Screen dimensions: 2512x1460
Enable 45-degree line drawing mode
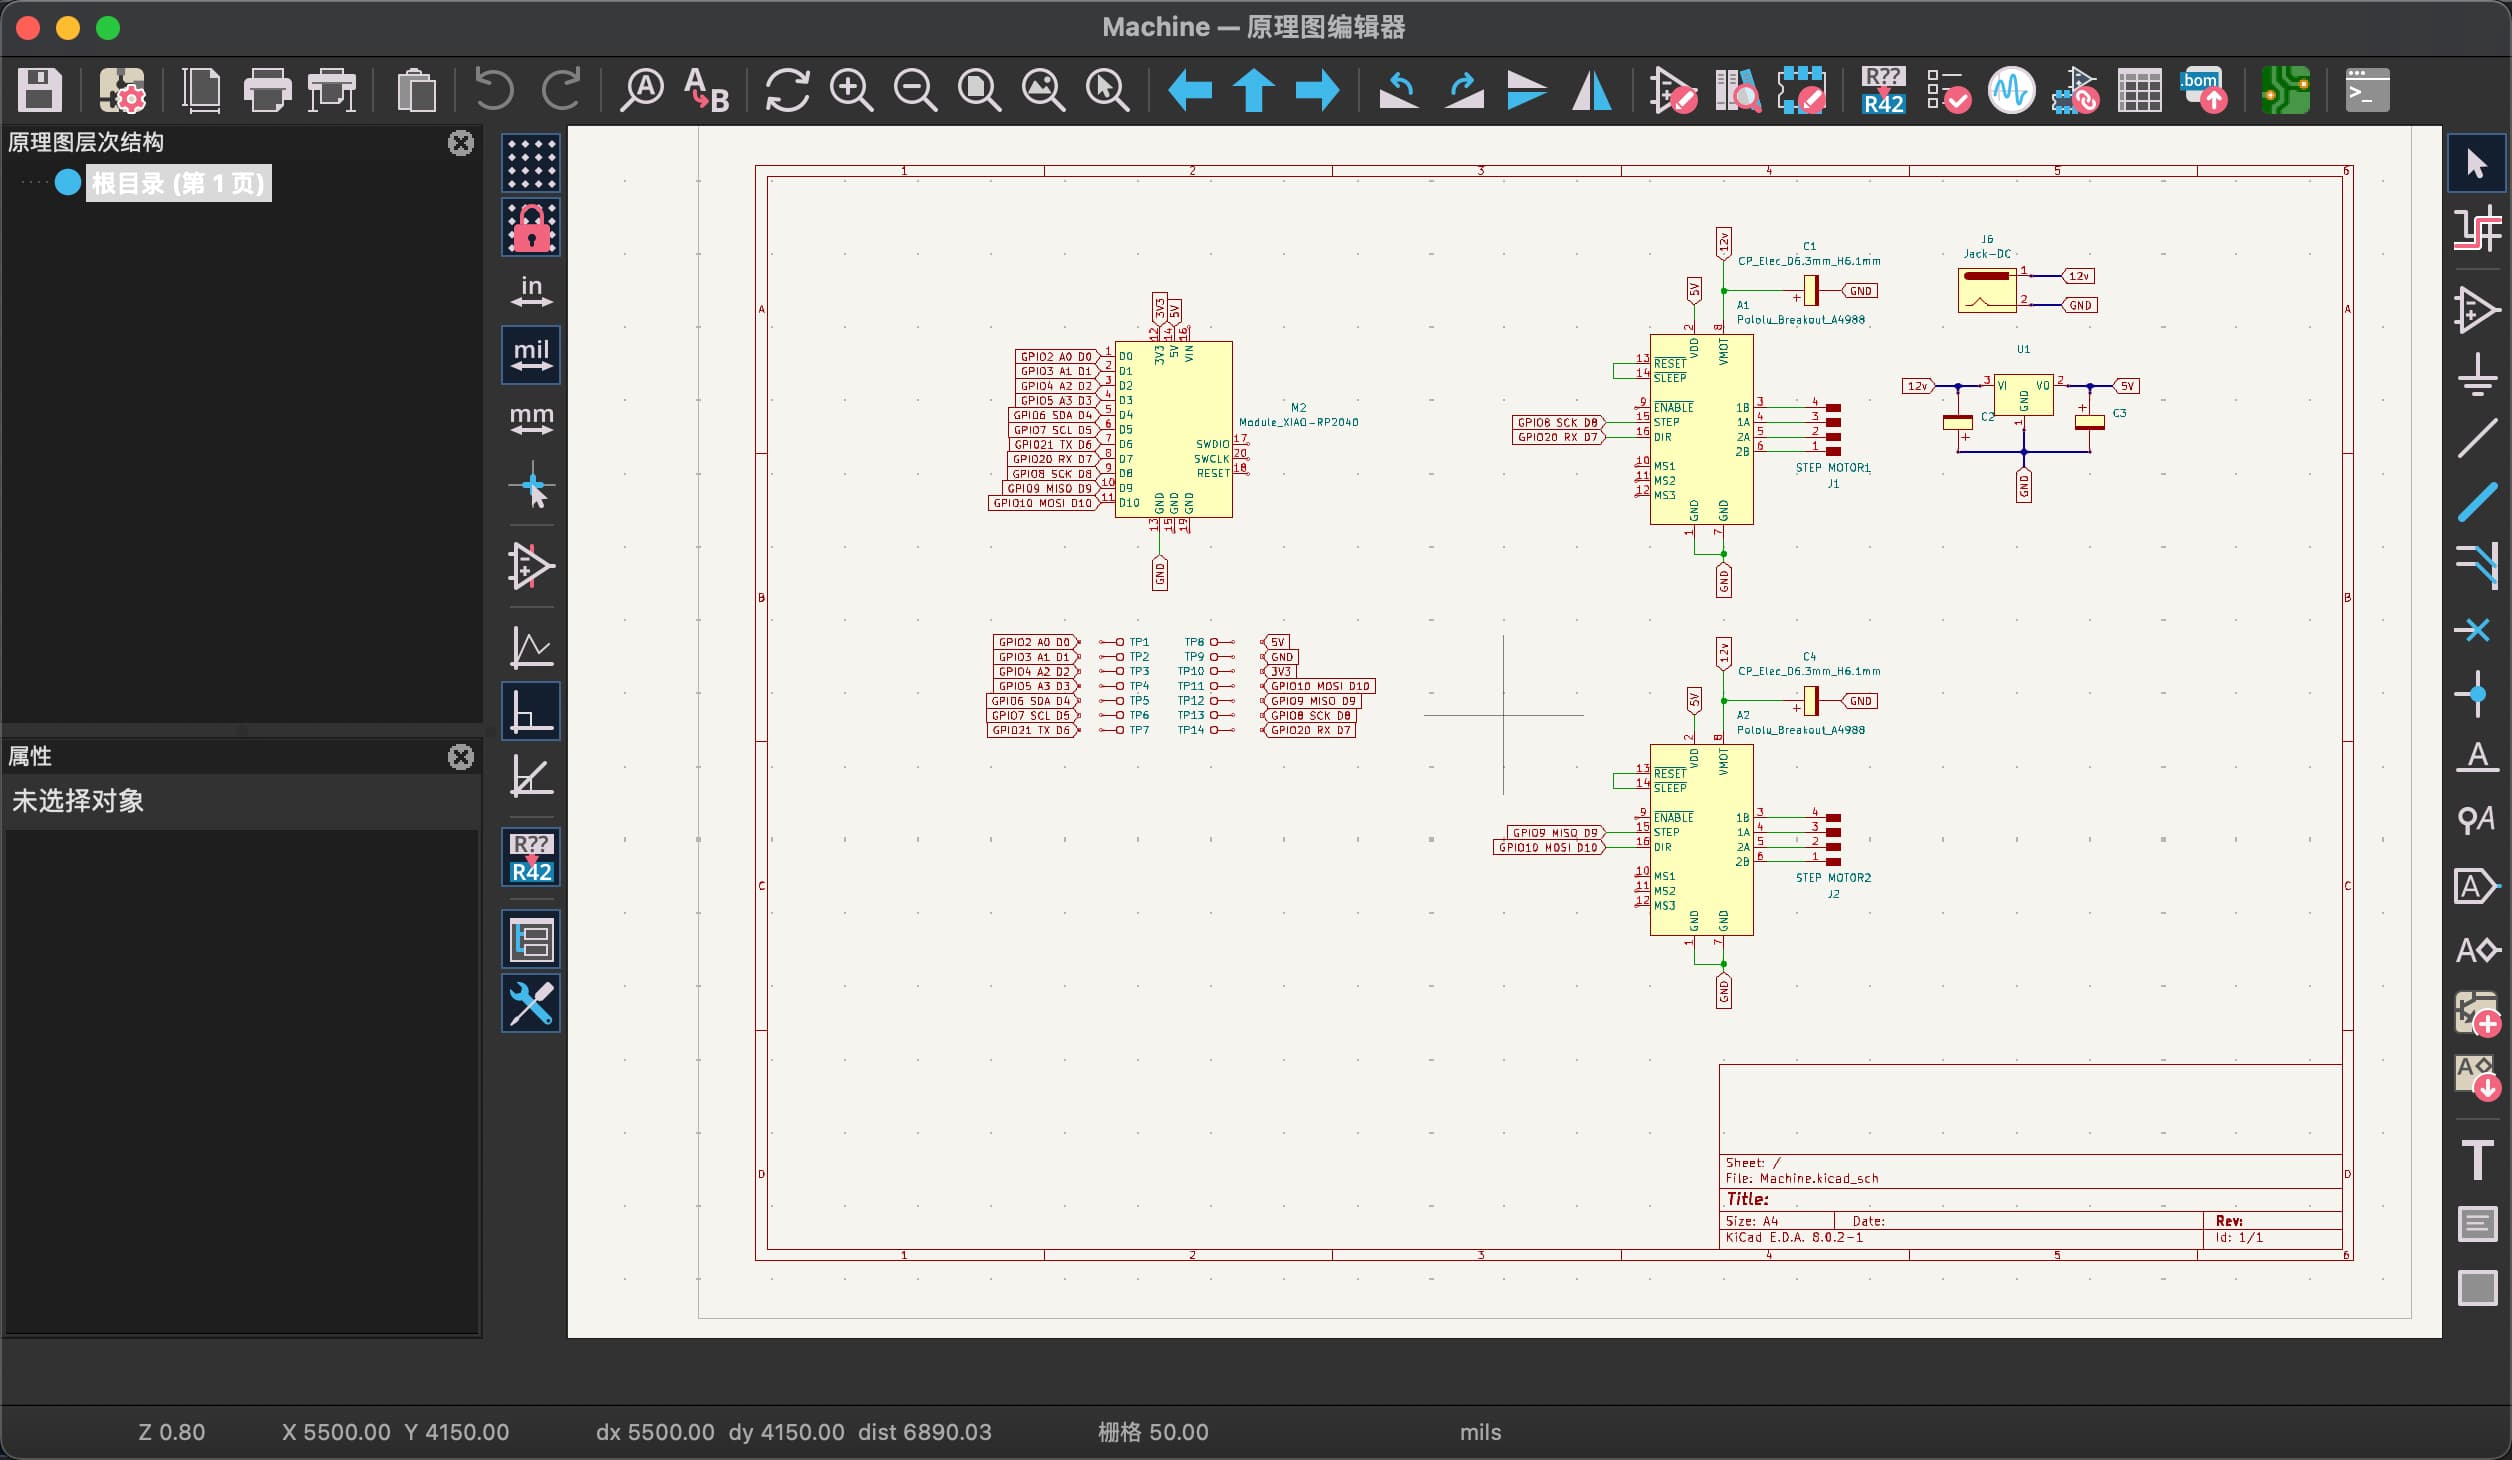[531, 775]
